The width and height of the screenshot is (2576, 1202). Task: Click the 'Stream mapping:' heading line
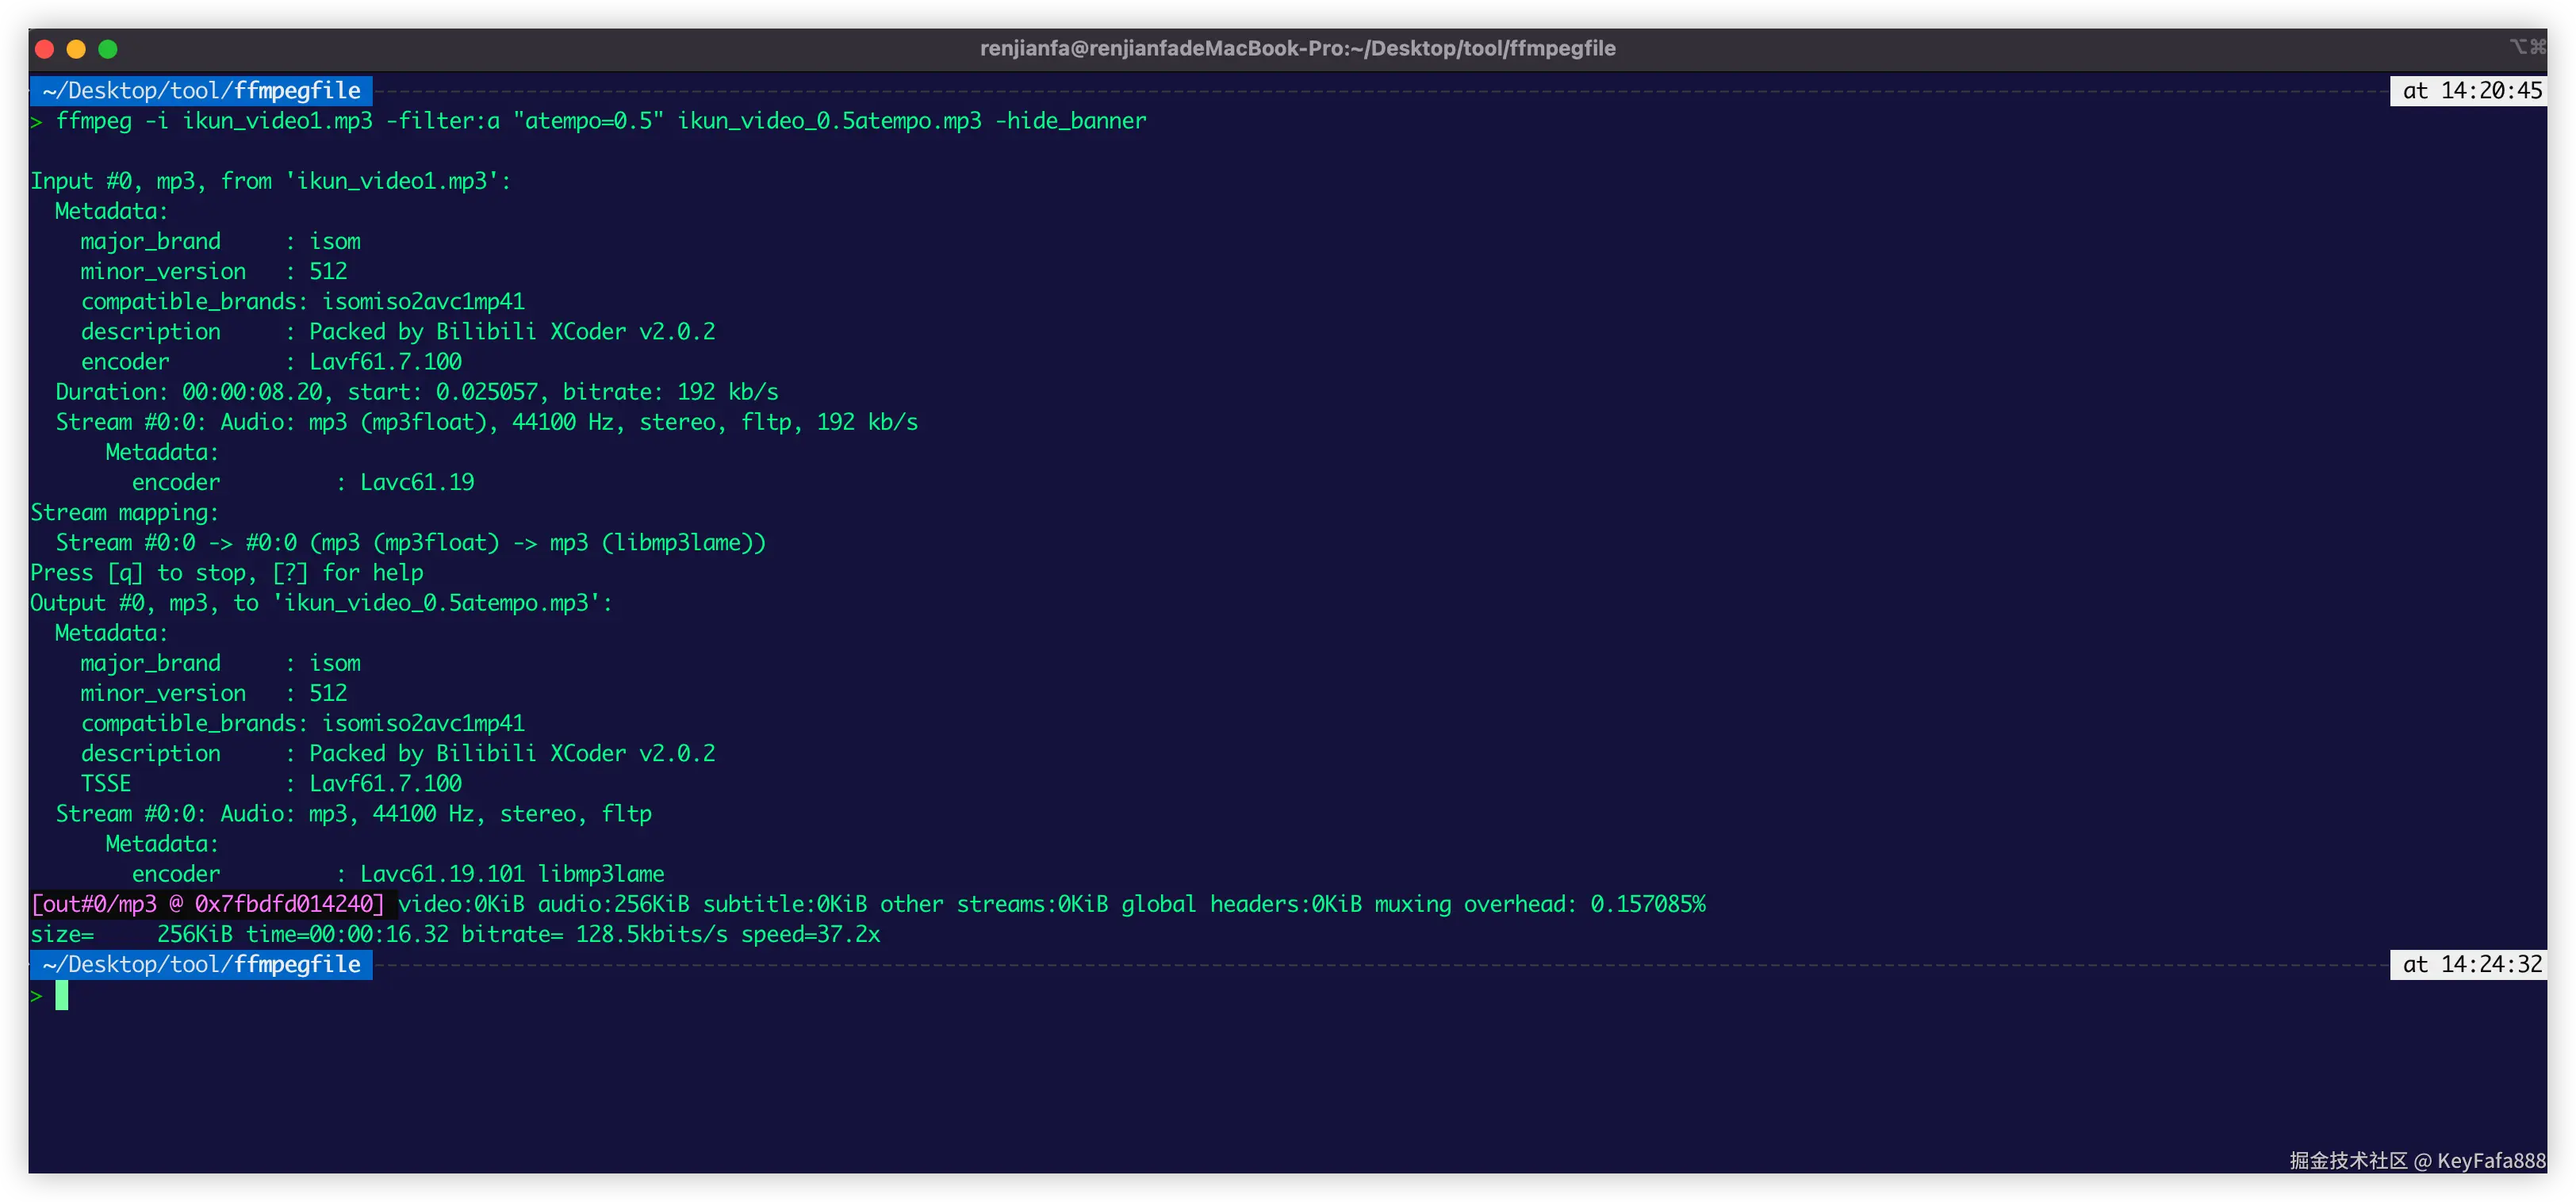tap(125, 513)
